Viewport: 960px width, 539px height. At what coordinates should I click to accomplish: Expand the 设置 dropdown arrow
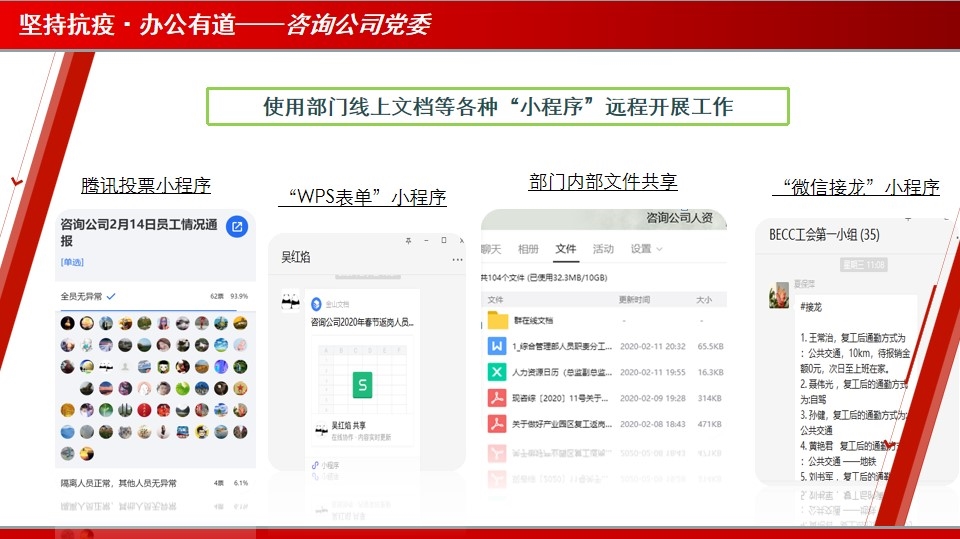[659, 249]
